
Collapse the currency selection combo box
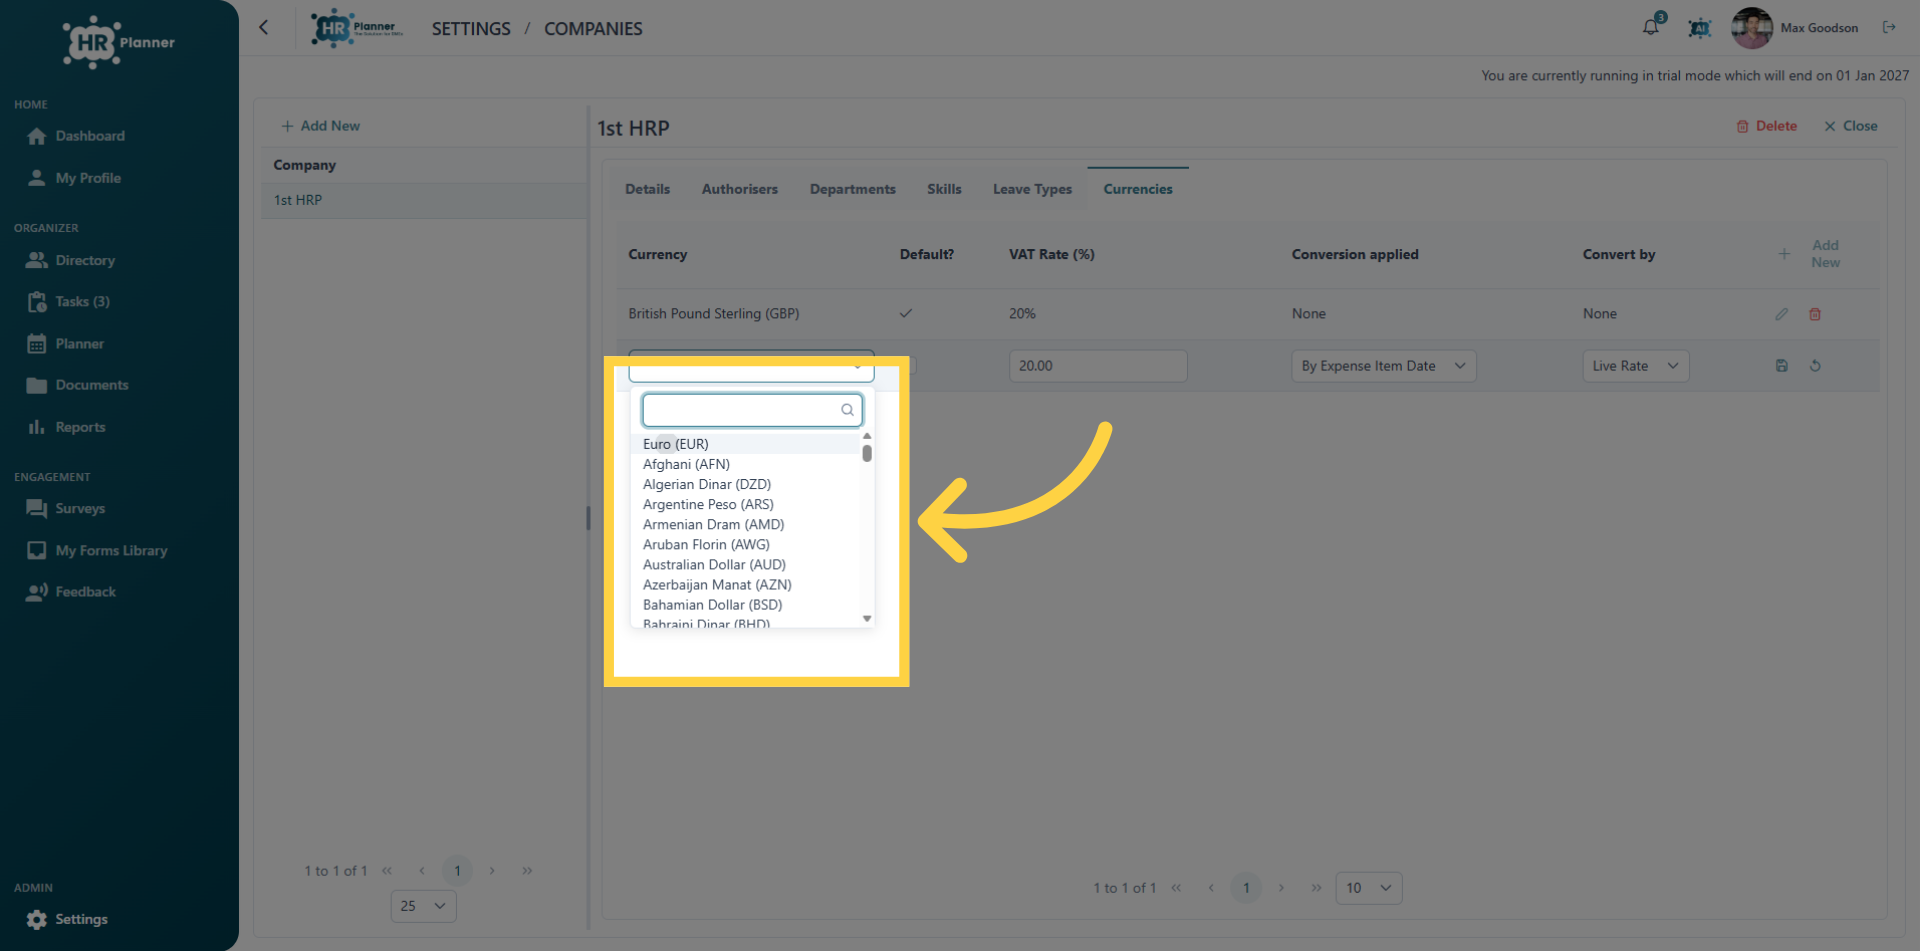[751, 367]
